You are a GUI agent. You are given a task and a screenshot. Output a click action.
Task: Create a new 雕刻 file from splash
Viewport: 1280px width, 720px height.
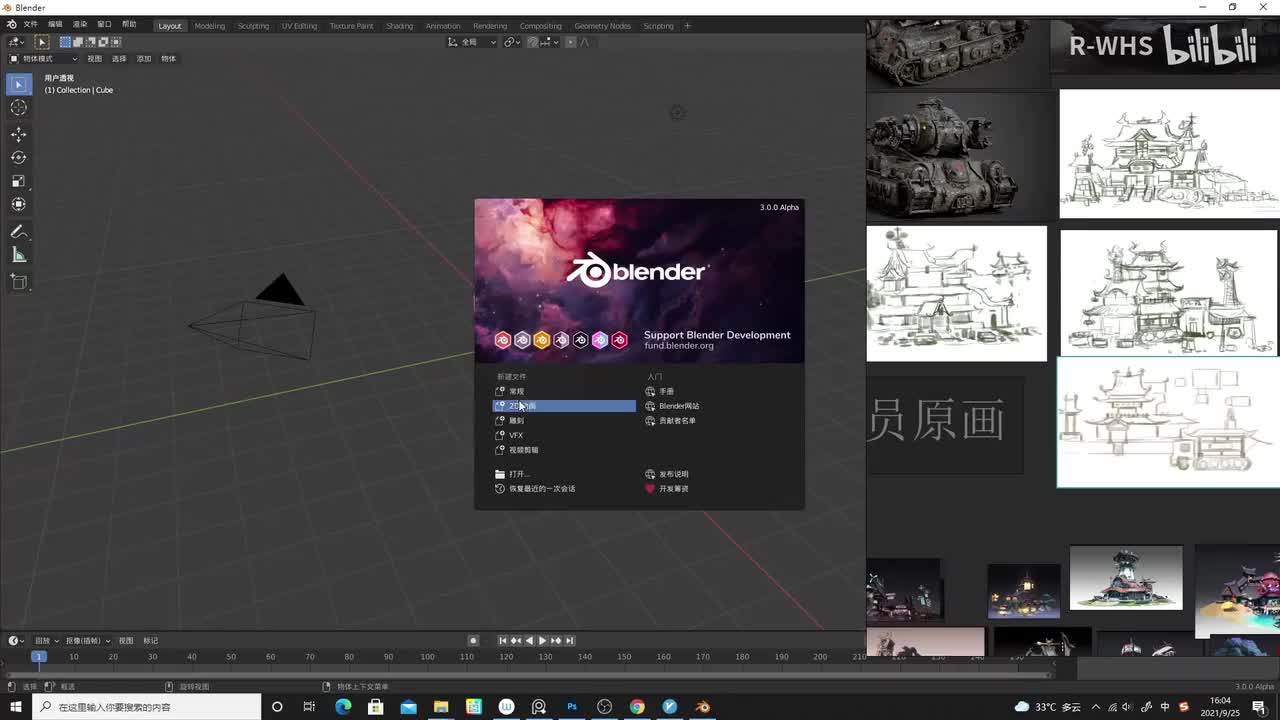(564, 421)
